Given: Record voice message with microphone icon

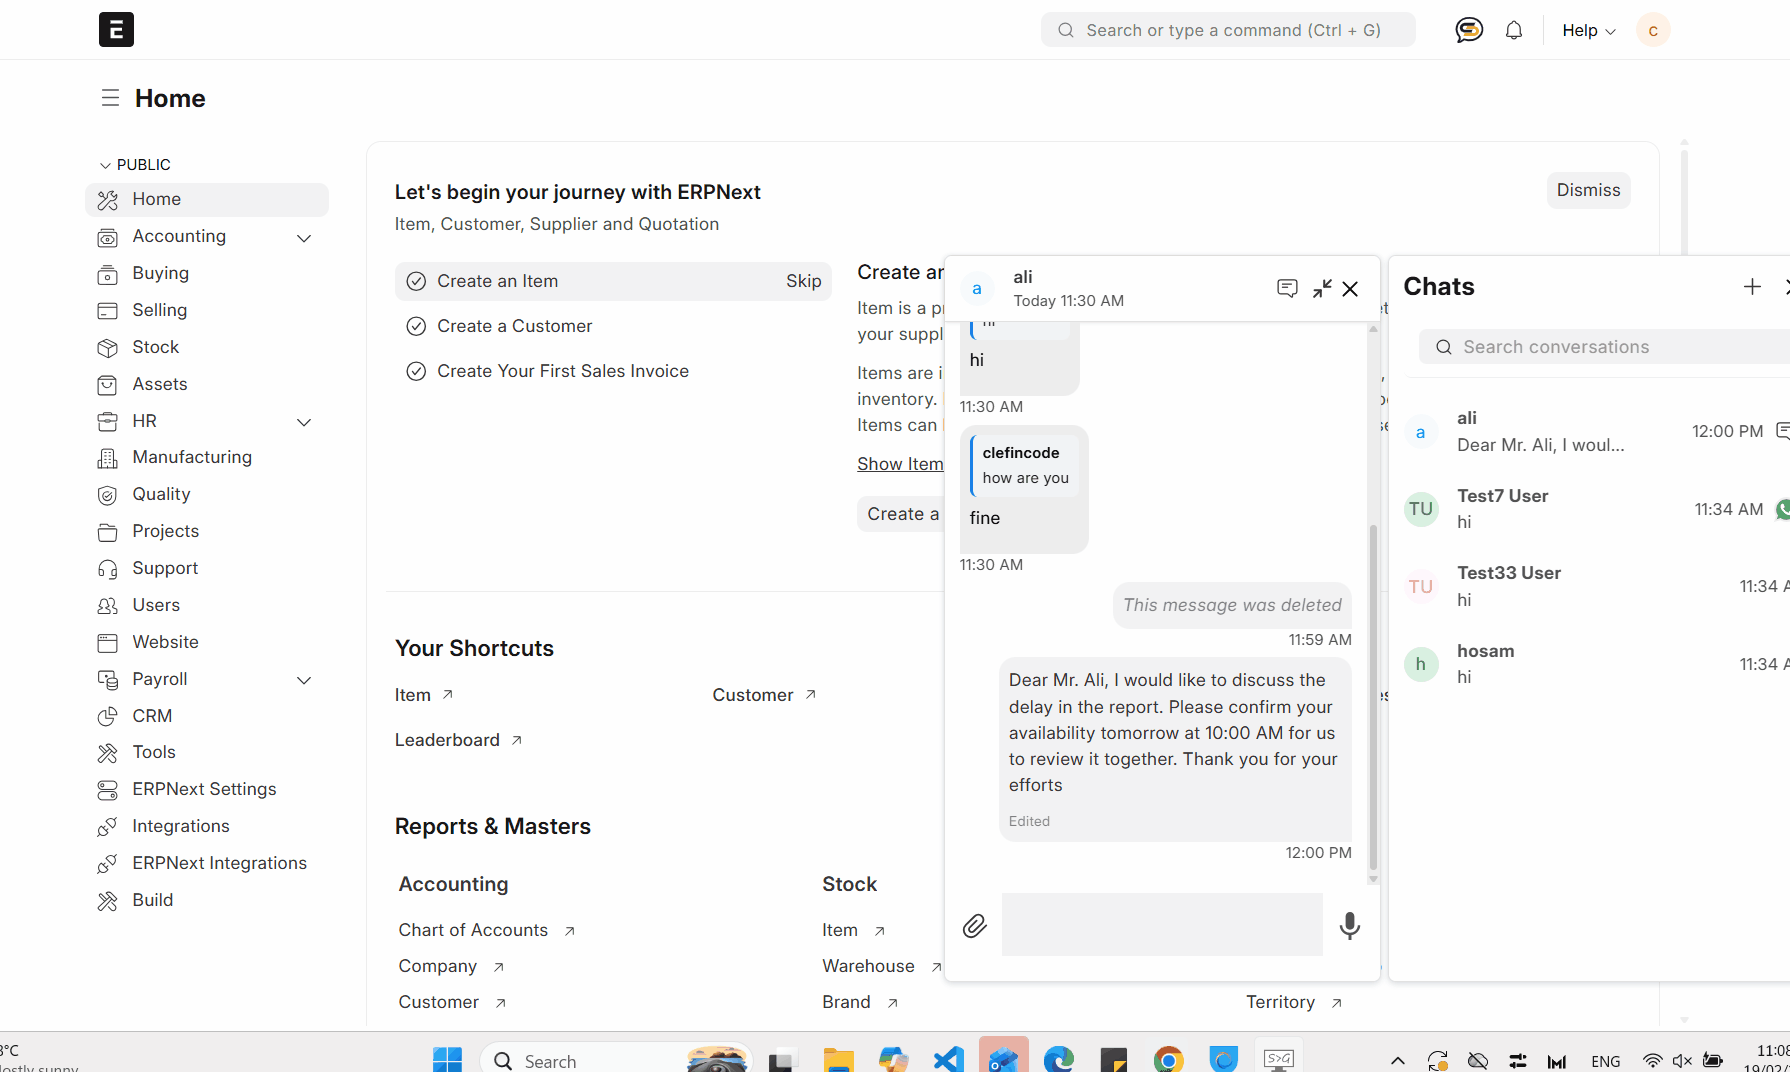Looking at the screenshot, I should point(1349,926).
